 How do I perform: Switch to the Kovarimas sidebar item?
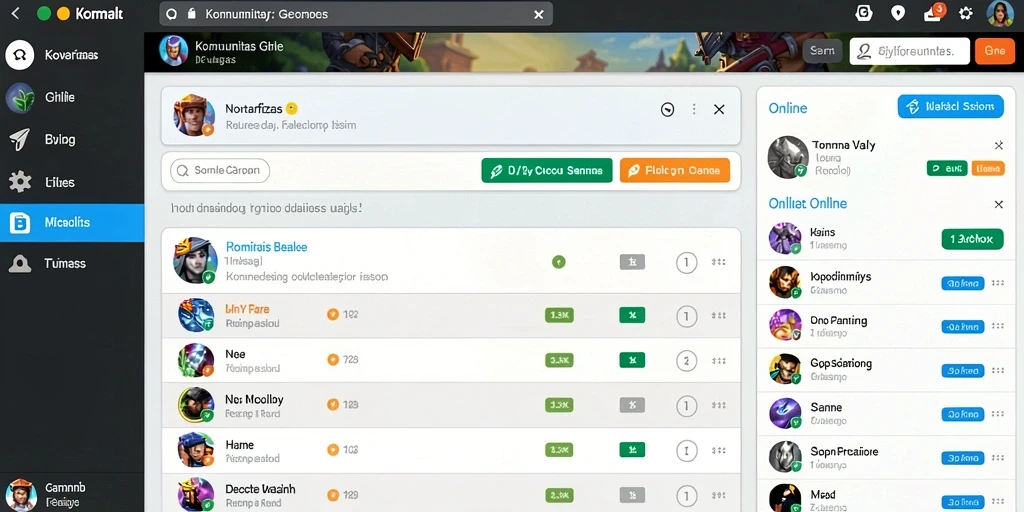(72, 55)
